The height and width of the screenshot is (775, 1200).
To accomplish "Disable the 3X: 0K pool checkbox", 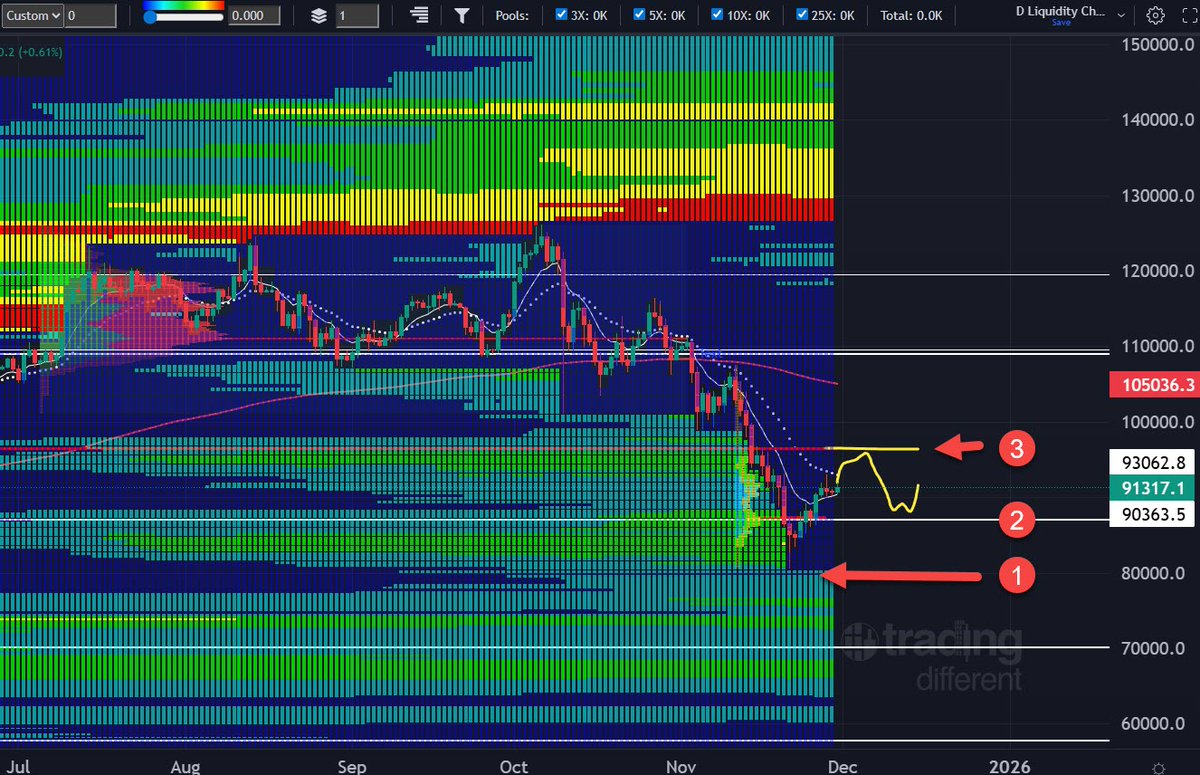I will coord(562,14).
